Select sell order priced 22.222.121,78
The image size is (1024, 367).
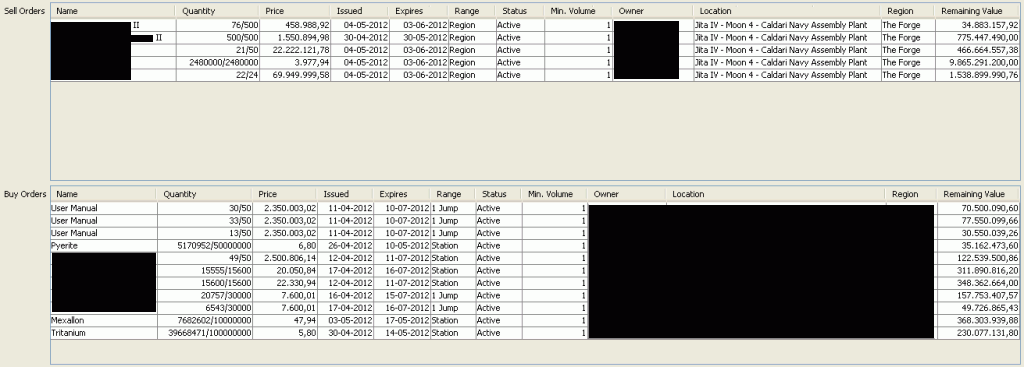click(x=535, y=50)
